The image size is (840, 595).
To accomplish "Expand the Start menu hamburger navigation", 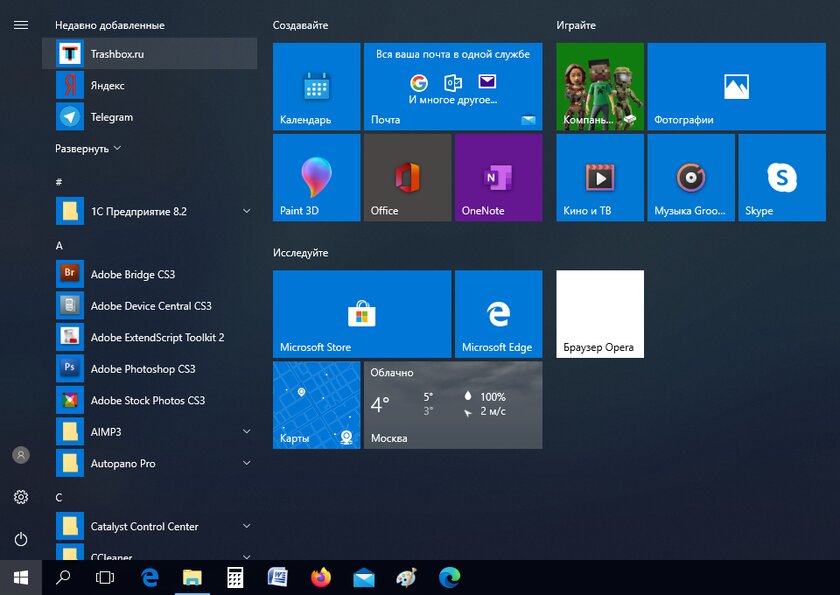I will 21,25.
